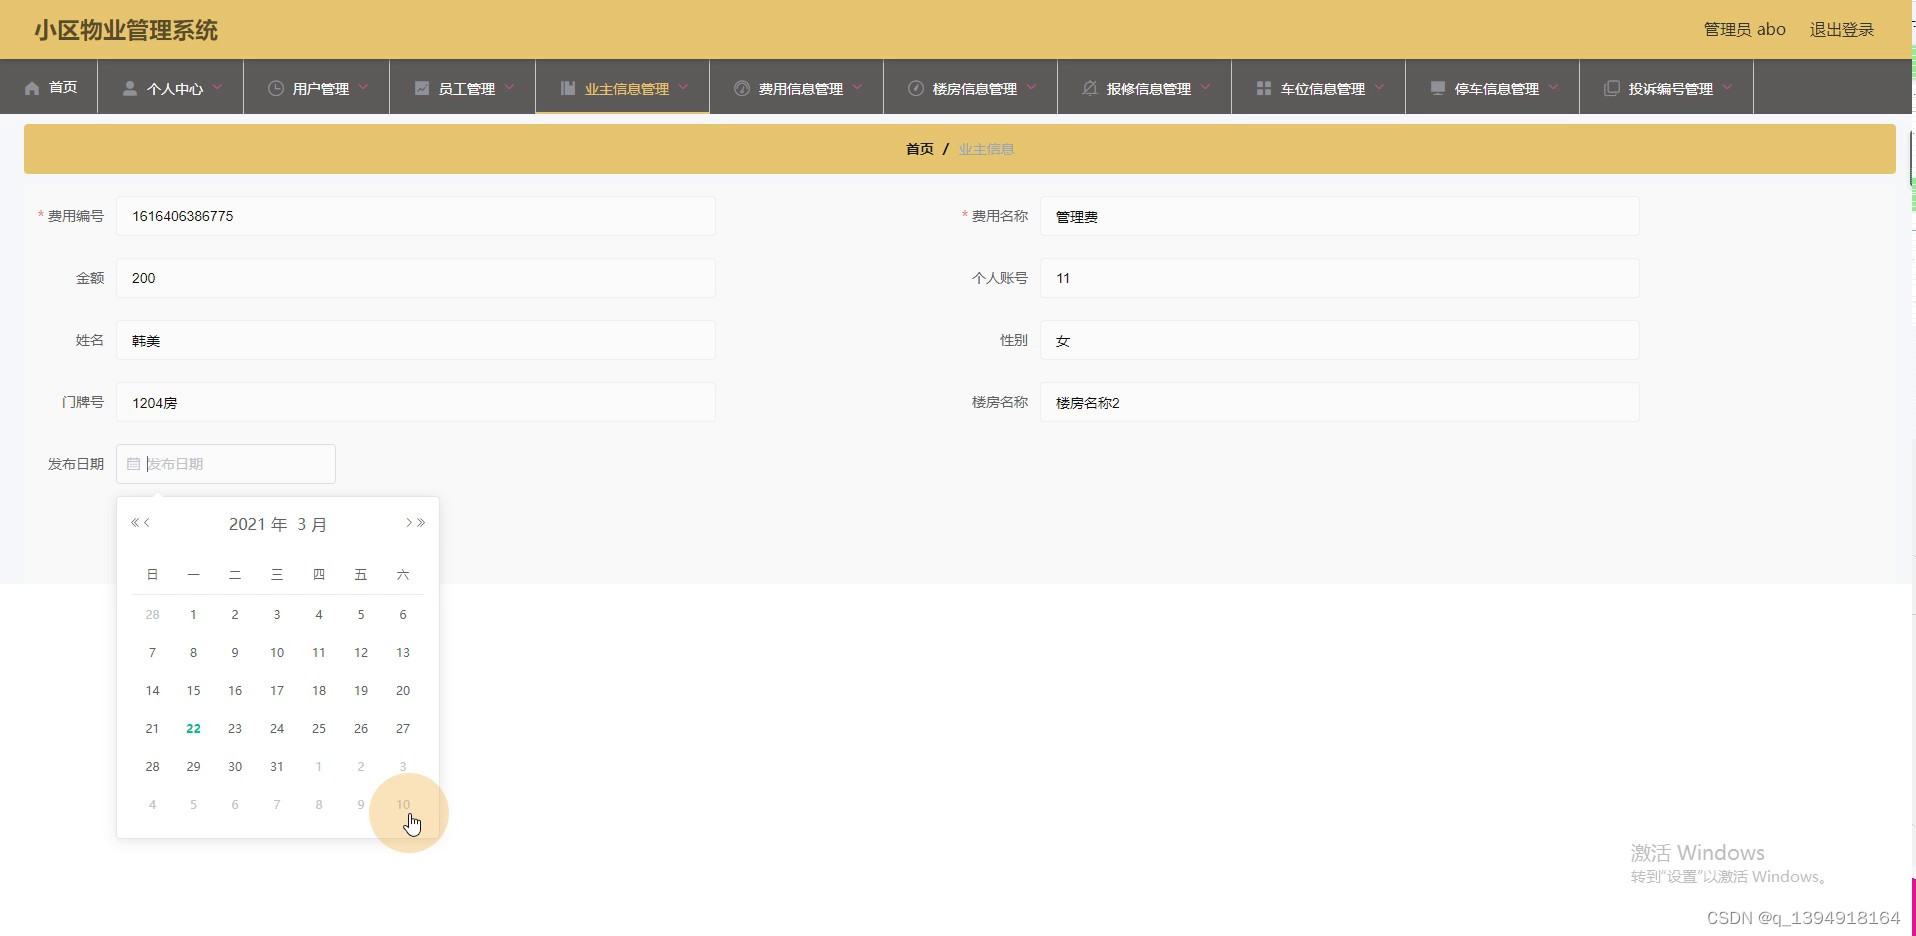Expand the 业主信息管理 menu chevron

click(683, 88)
